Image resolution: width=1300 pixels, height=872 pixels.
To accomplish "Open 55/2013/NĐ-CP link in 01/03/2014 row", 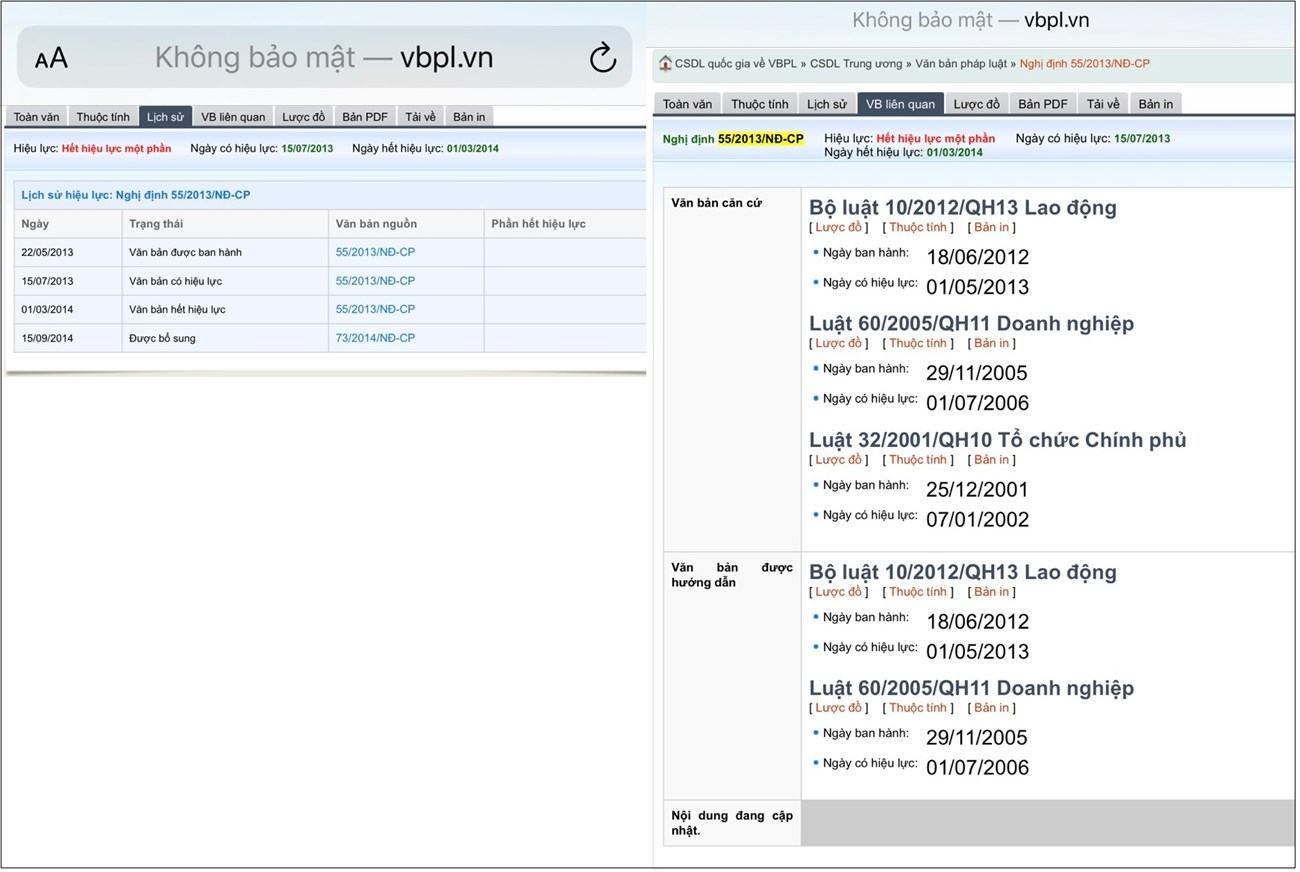I will pos(375,309).
